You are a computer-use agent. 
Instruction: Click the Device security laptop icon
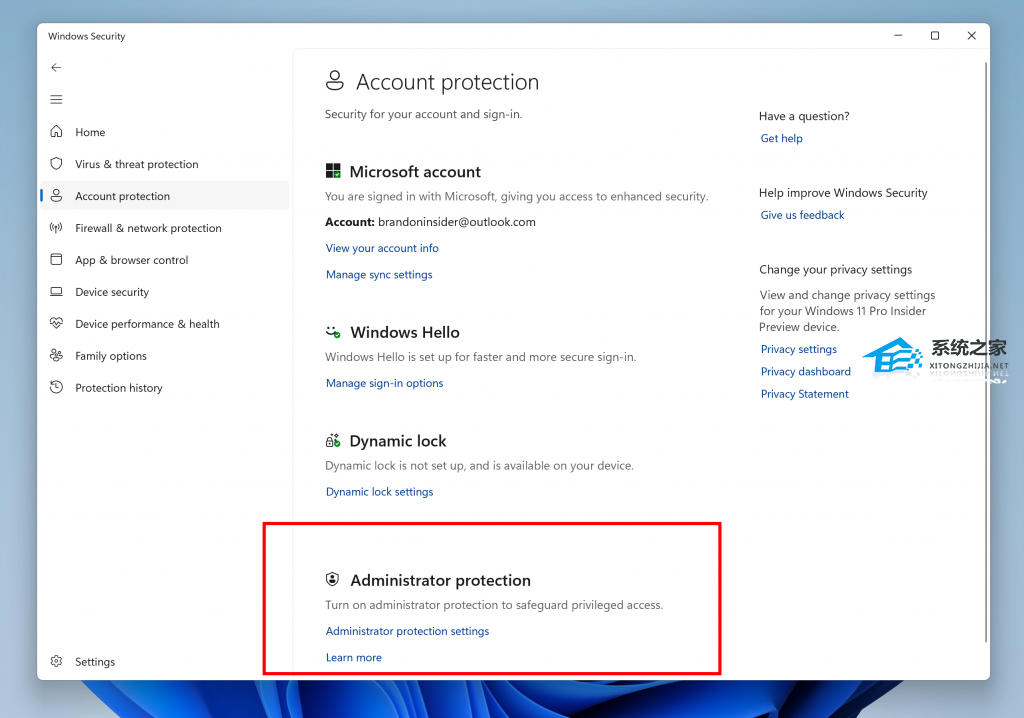[x=56, y=292]
